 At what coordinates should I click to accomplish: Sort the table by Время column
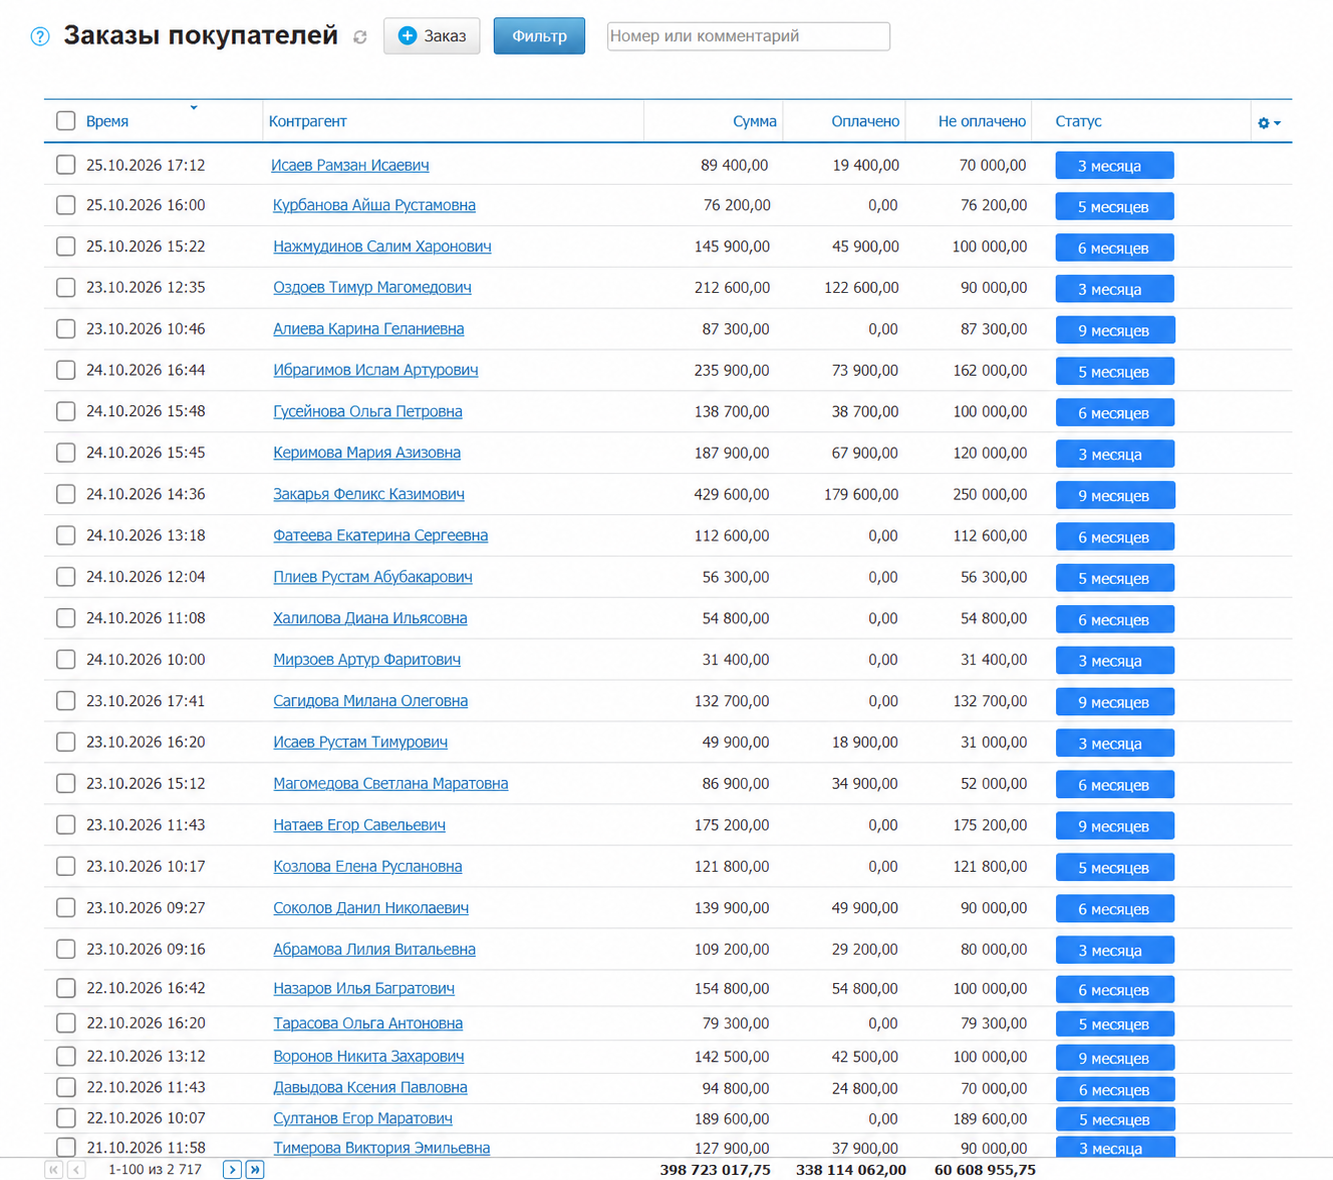coord(107,121)
